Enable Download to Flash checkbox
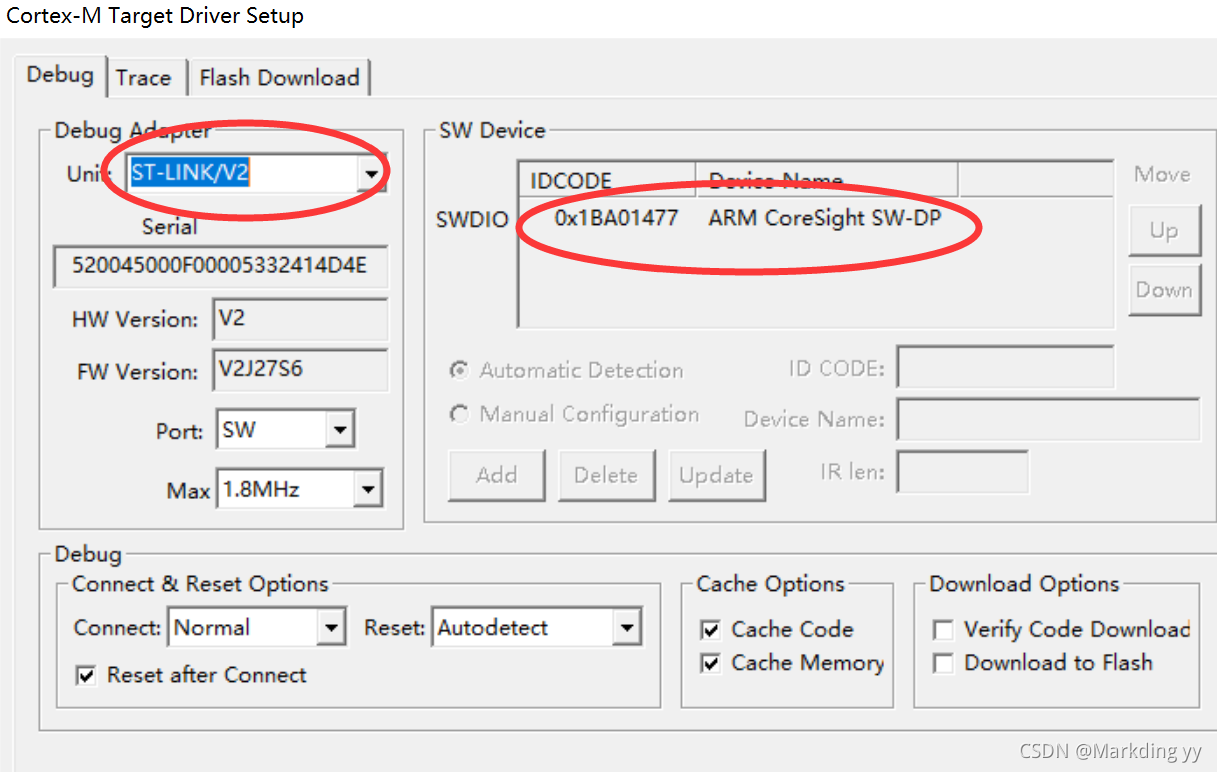This screenshot has height=772, width=1217. (942, 663)
